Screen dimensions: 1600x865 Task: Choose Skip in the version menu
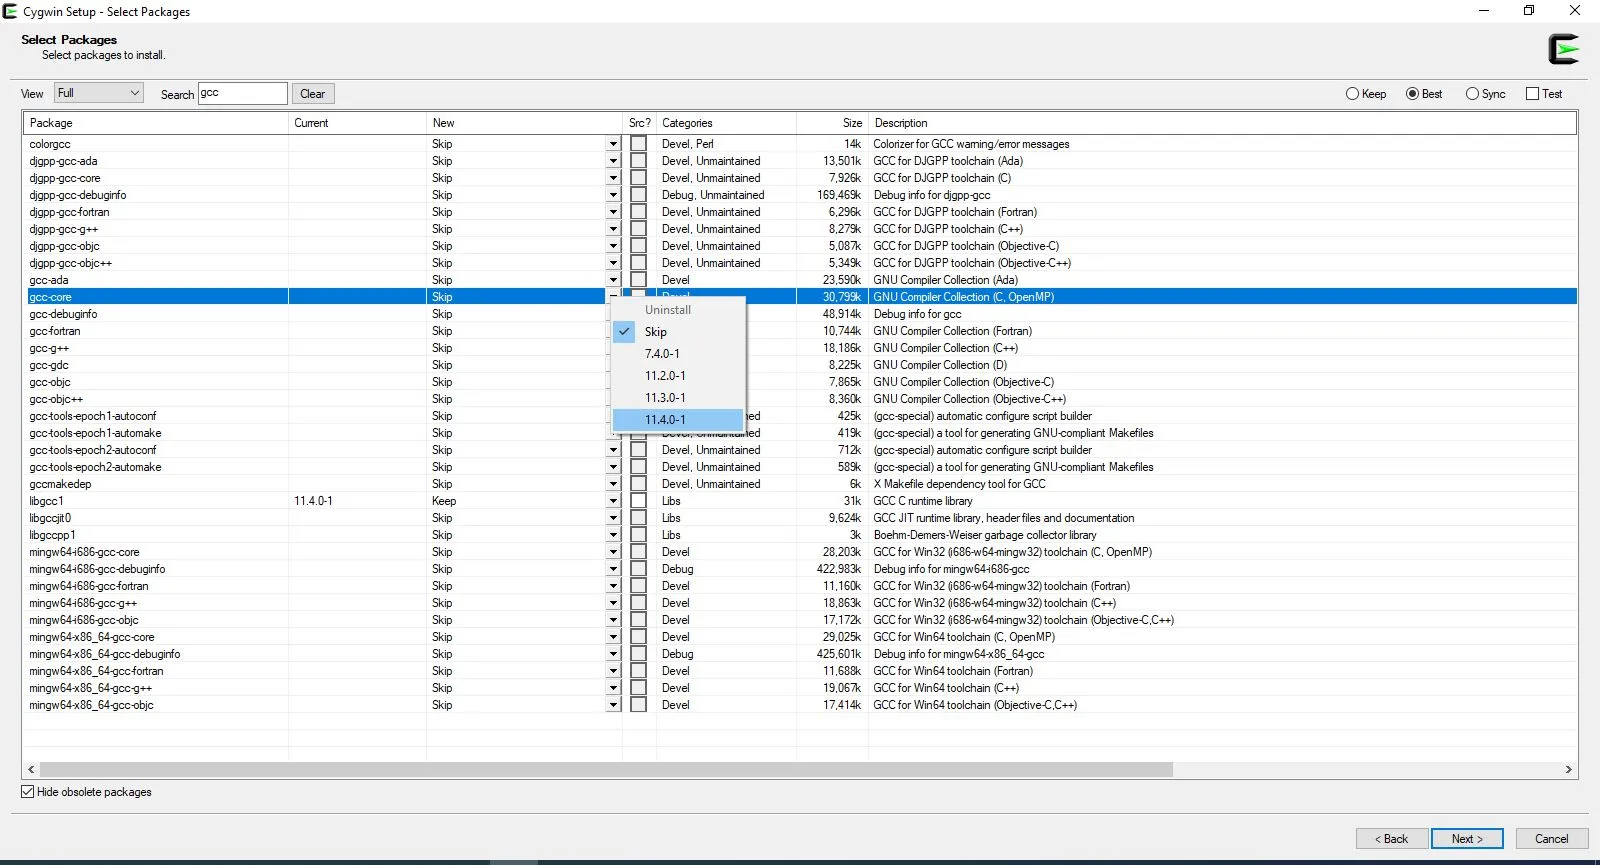(678, 332)
